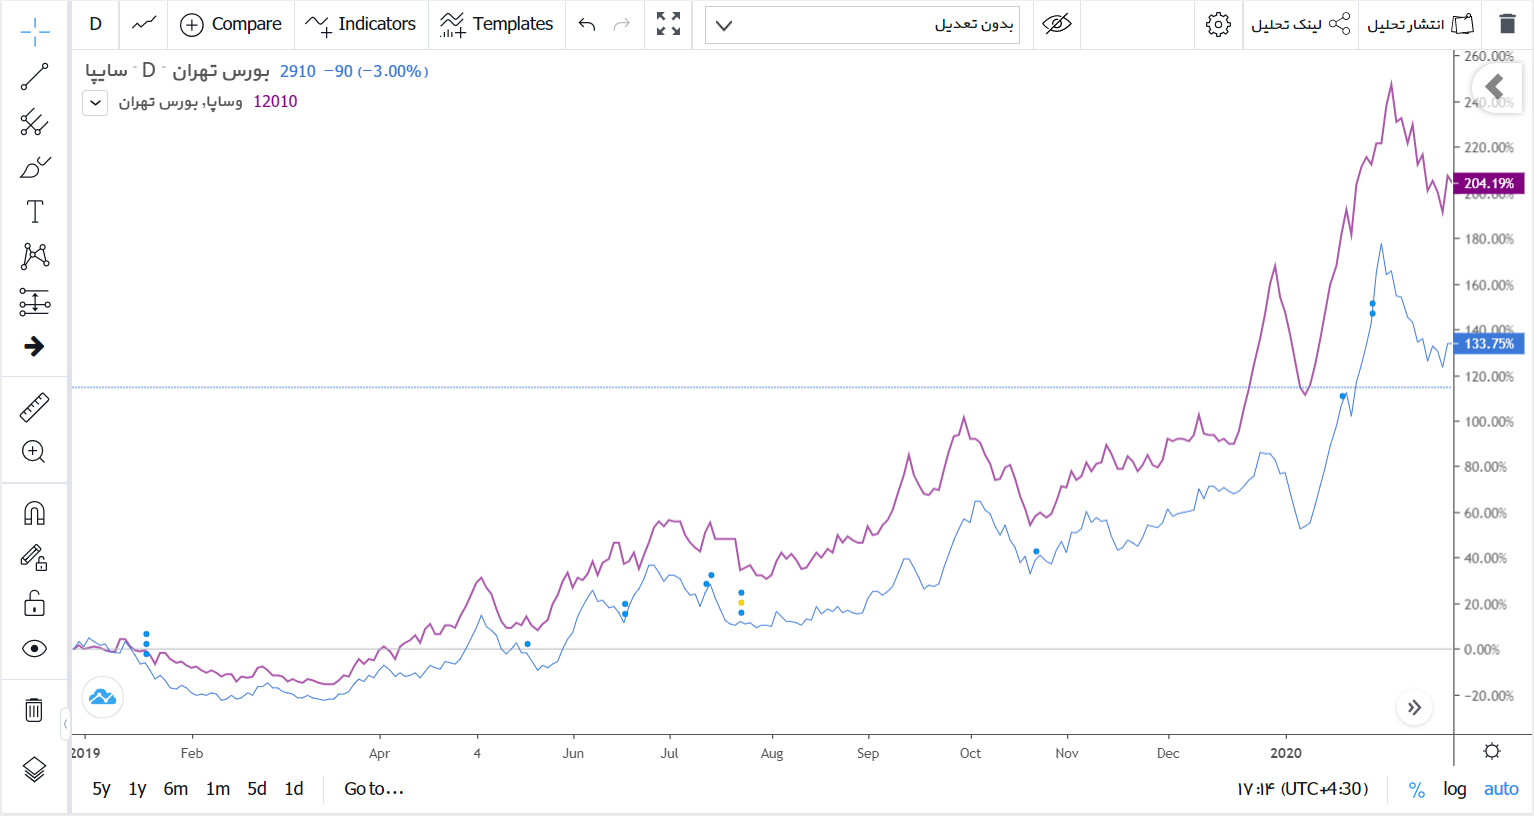1534x816 pixels.
Task: Toggle log scale mode
Action: (x=1454, y=789)
